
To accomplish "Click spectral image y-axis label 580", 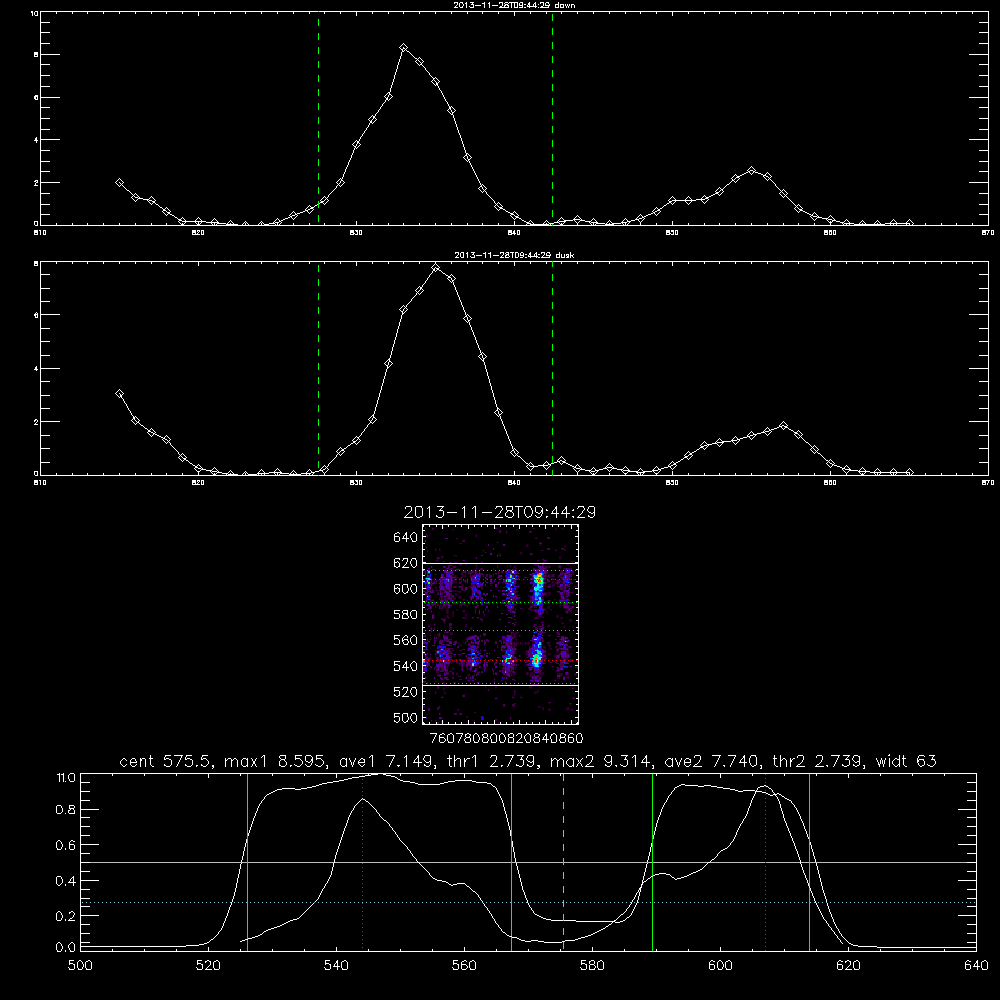I will 406,615.
